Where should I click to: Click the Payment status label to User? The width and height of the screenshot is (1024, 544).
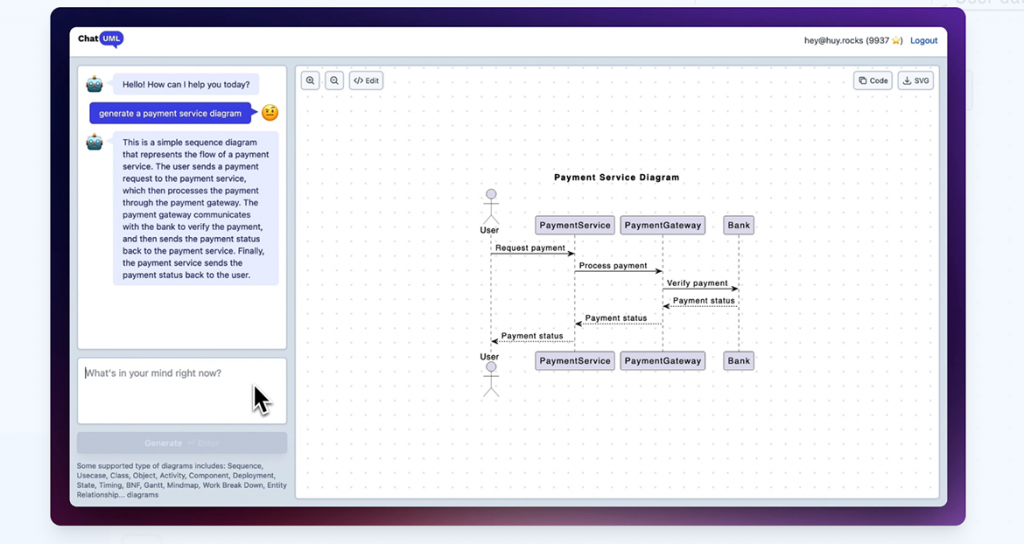pos(532,336)
